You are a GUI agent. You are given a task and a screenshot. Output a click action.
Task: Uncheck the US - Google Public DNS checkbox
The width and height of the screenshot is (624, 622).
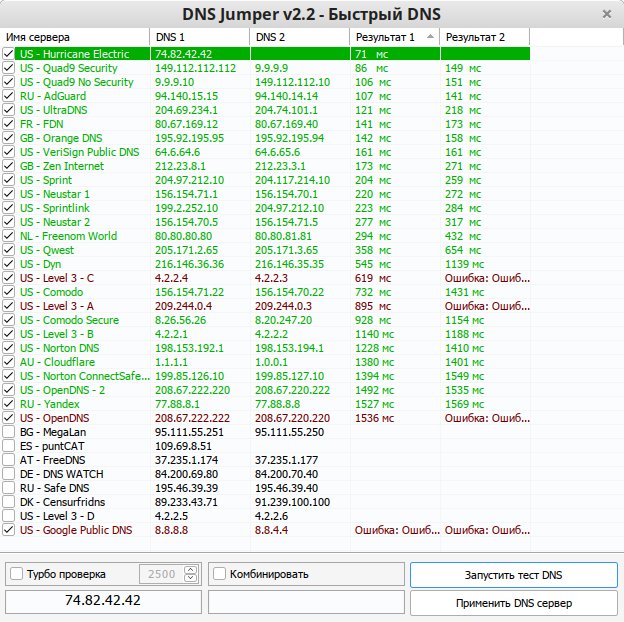click(x=9, y=530)
